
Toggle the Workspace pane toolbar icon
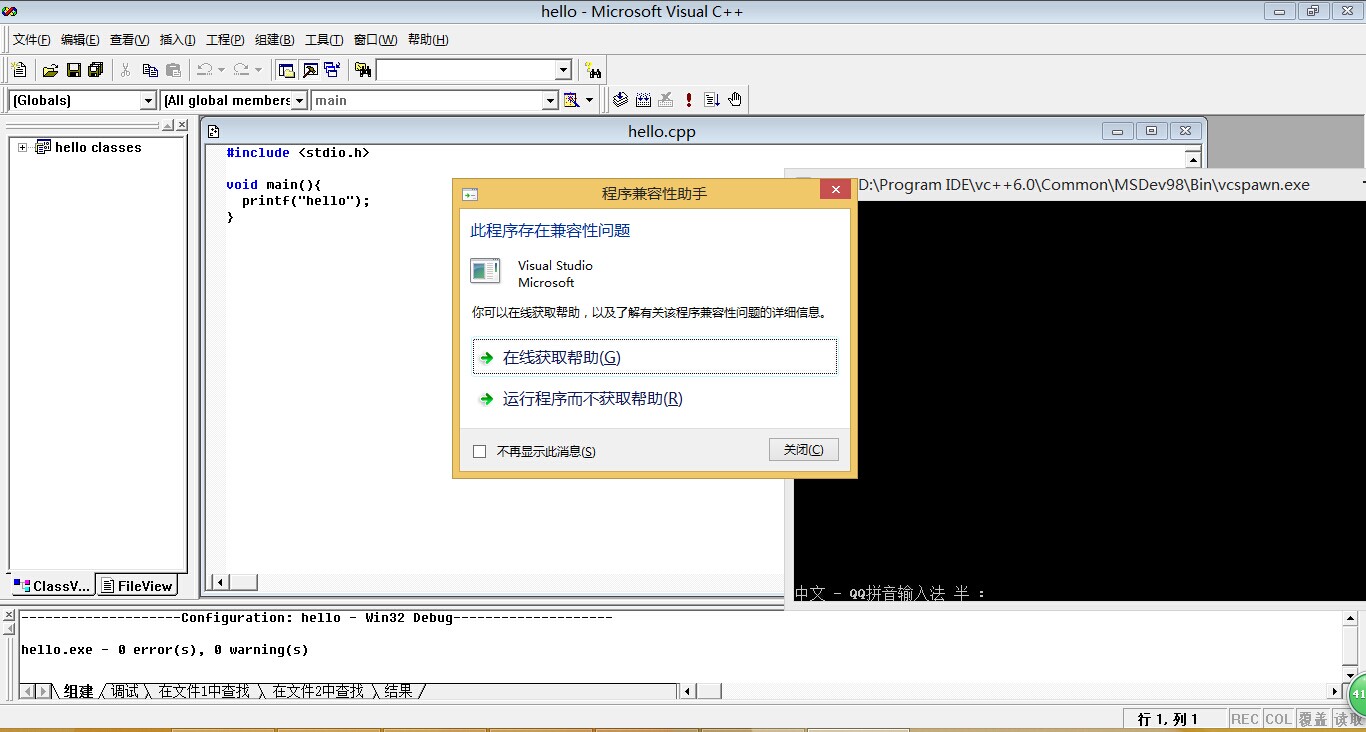(287, 70)
